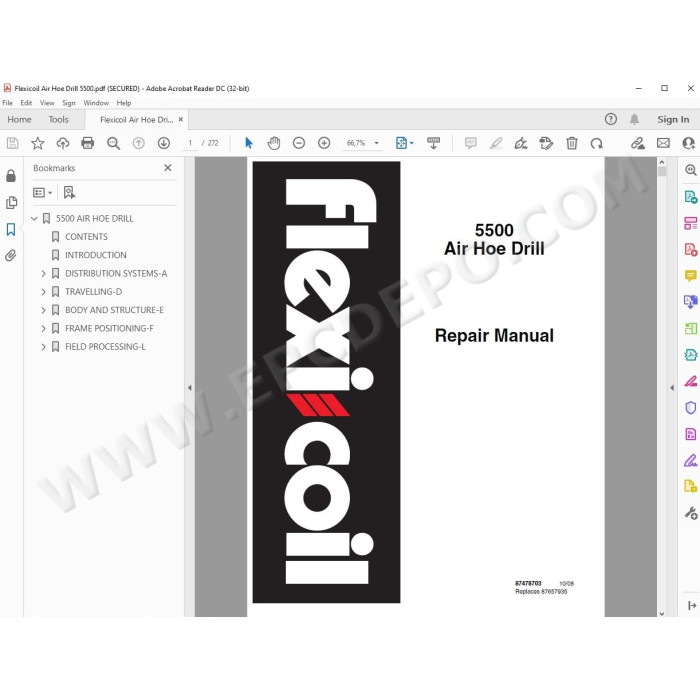Activate the Hand pan tool
700x700 pixels.
[274, 143]
